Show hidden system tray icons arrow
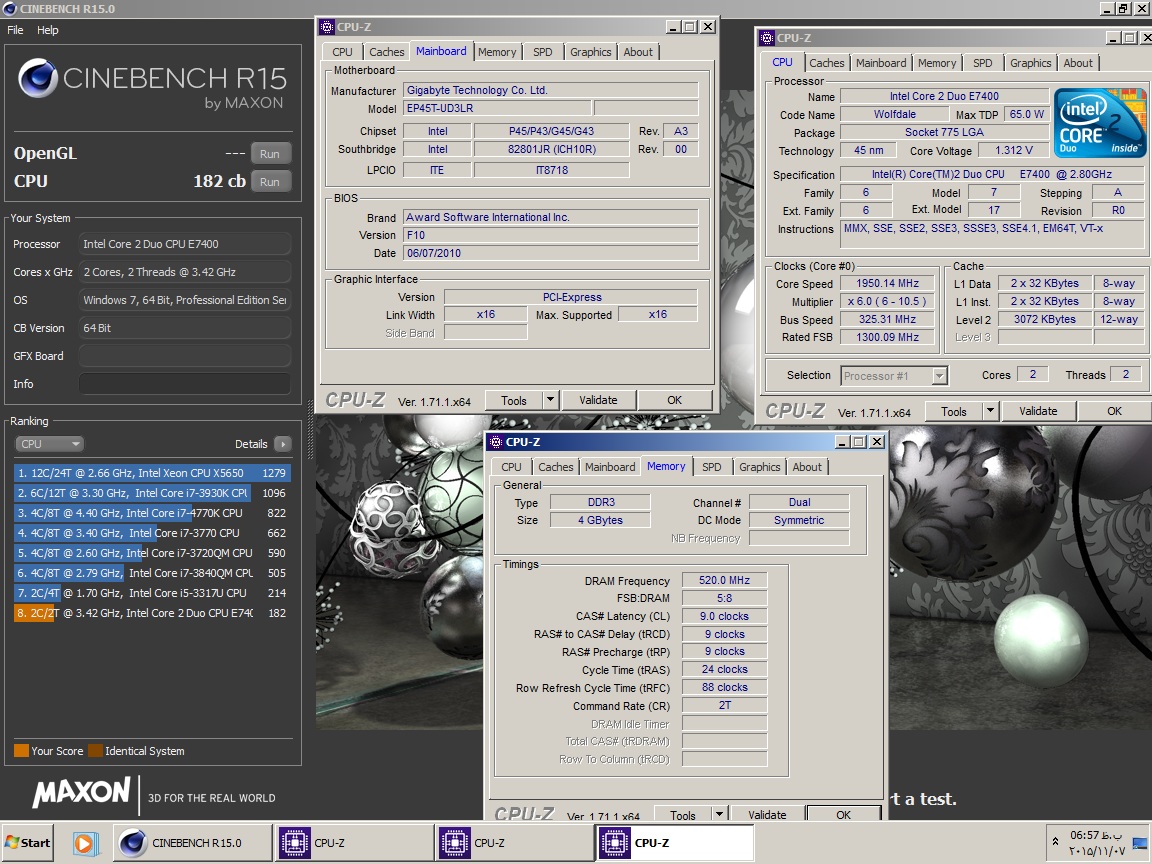 [1056, 842]
